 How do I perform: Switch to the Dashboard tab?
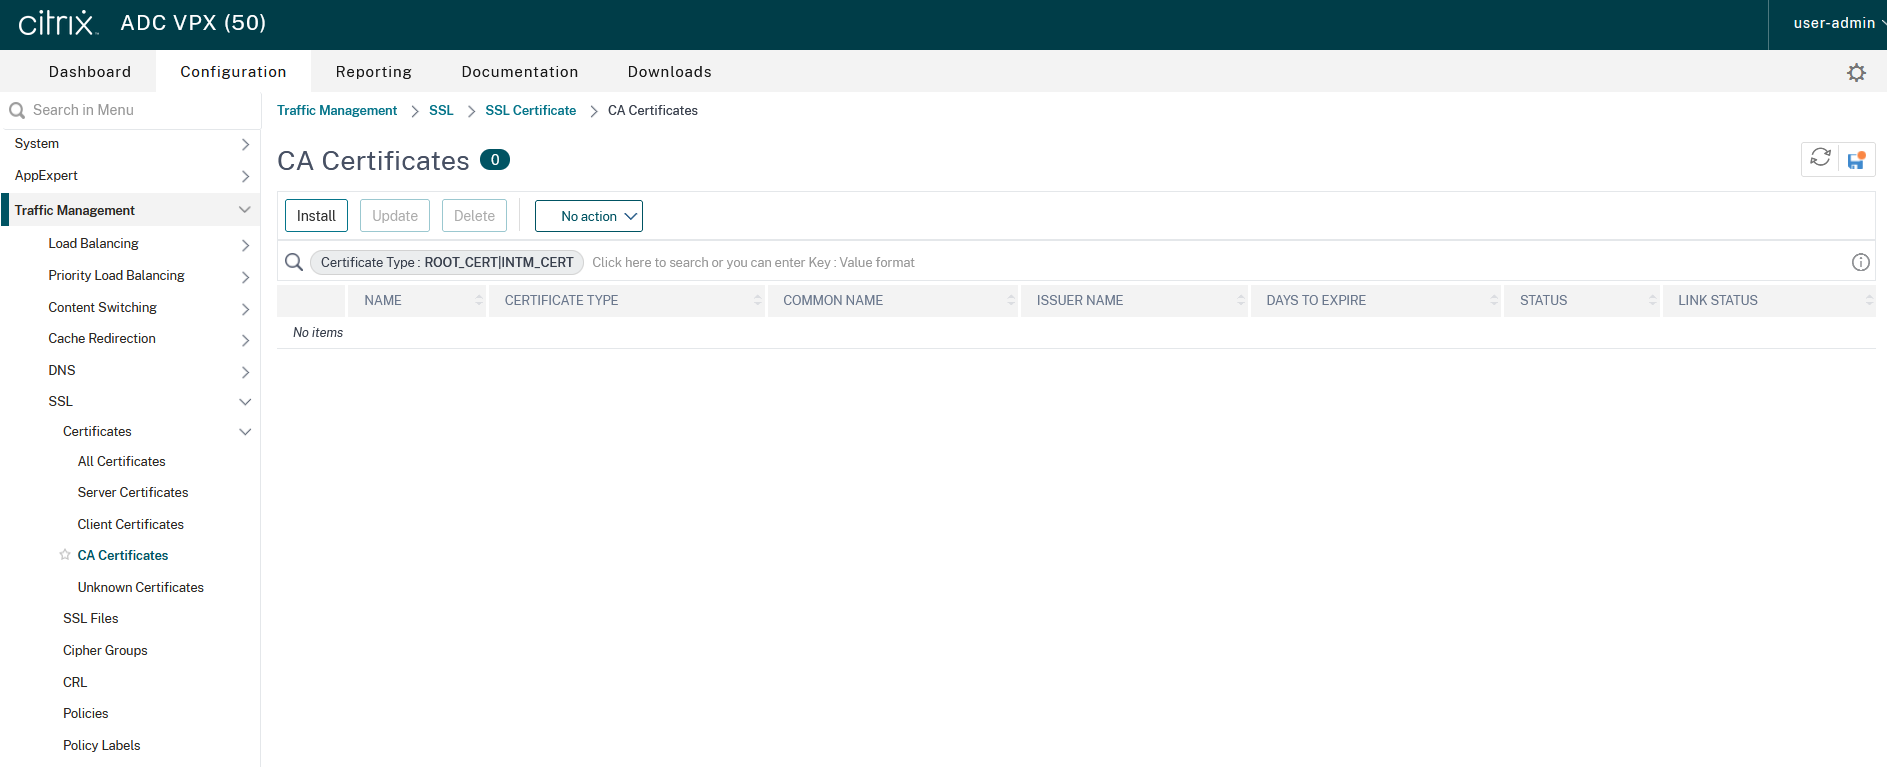point(90,72)
